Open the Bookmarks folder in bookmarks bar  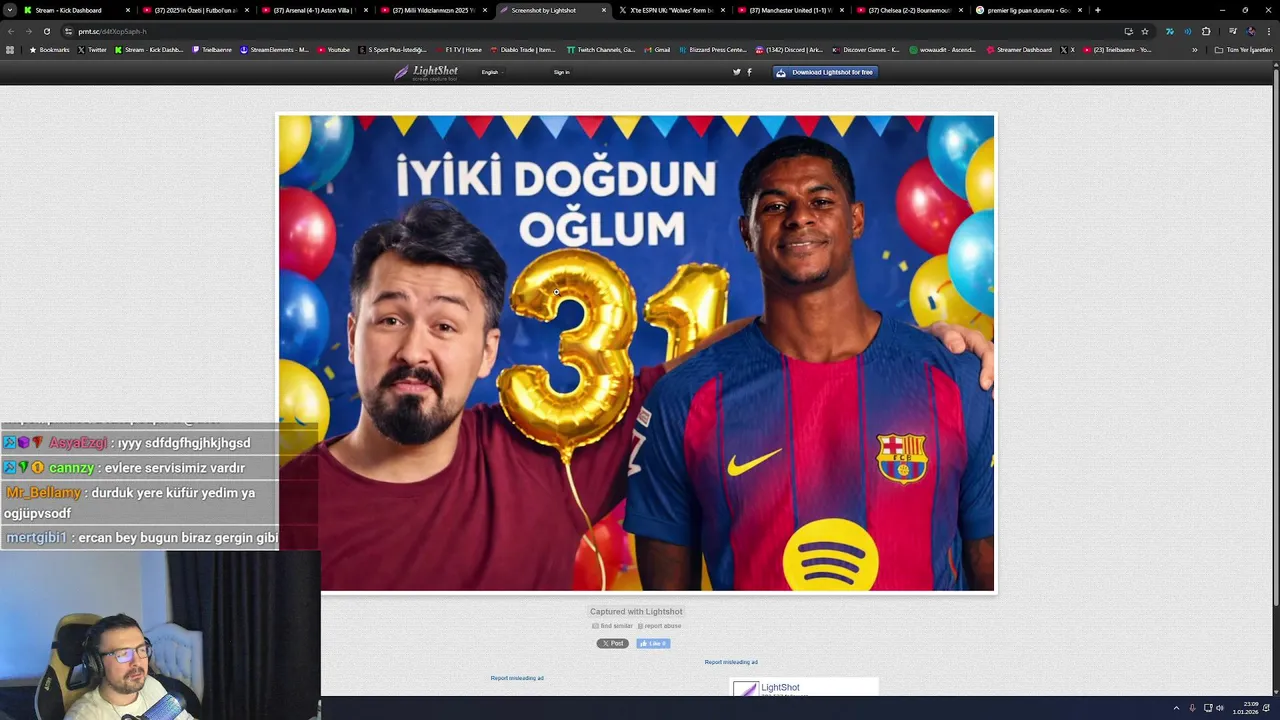pyautogui.click(x=49, y=49)
